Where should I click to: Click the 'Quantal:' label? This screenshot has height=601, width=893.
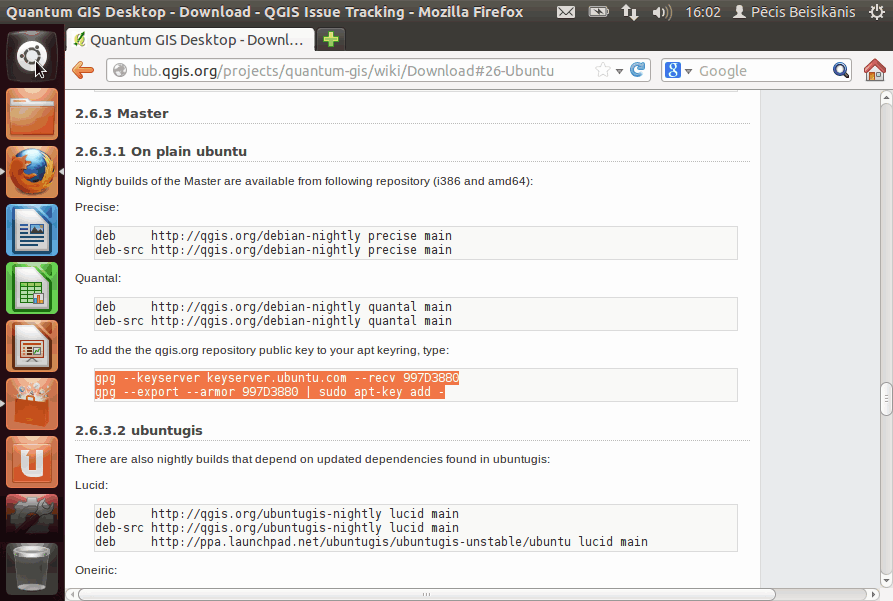pos(98,279)
